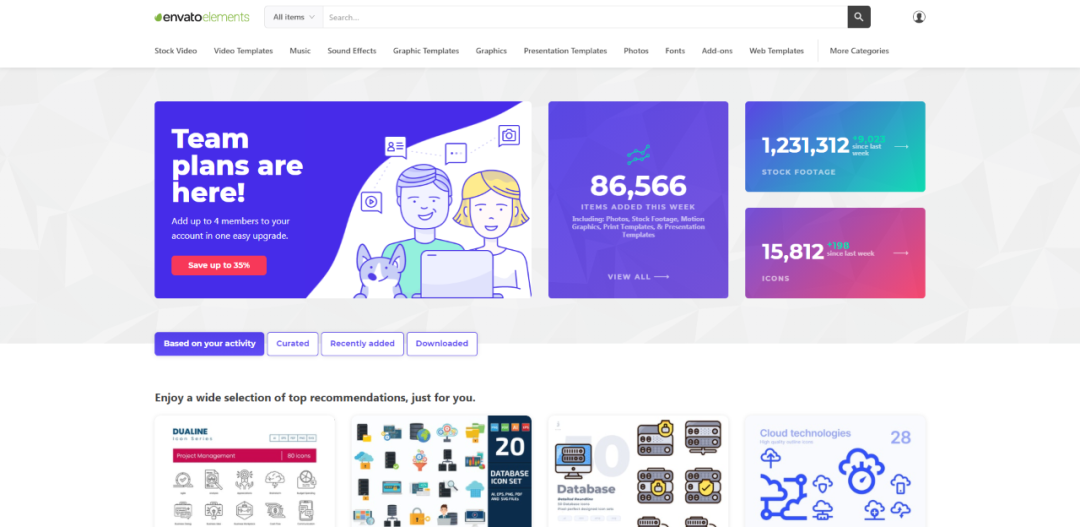
Task: Click the chat dots bubble in banner
Action: click(455, 152)
